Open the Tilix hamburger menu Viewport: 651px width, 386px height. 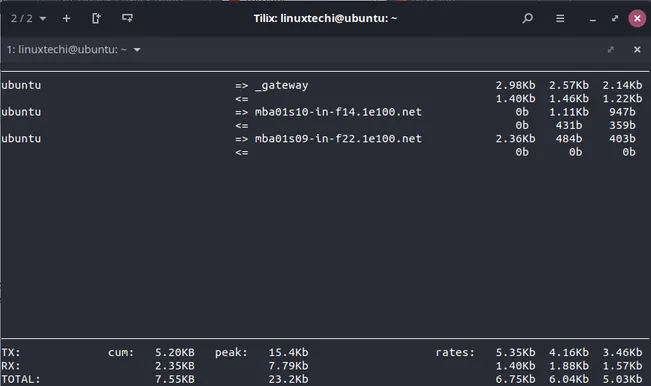[560, 19]
